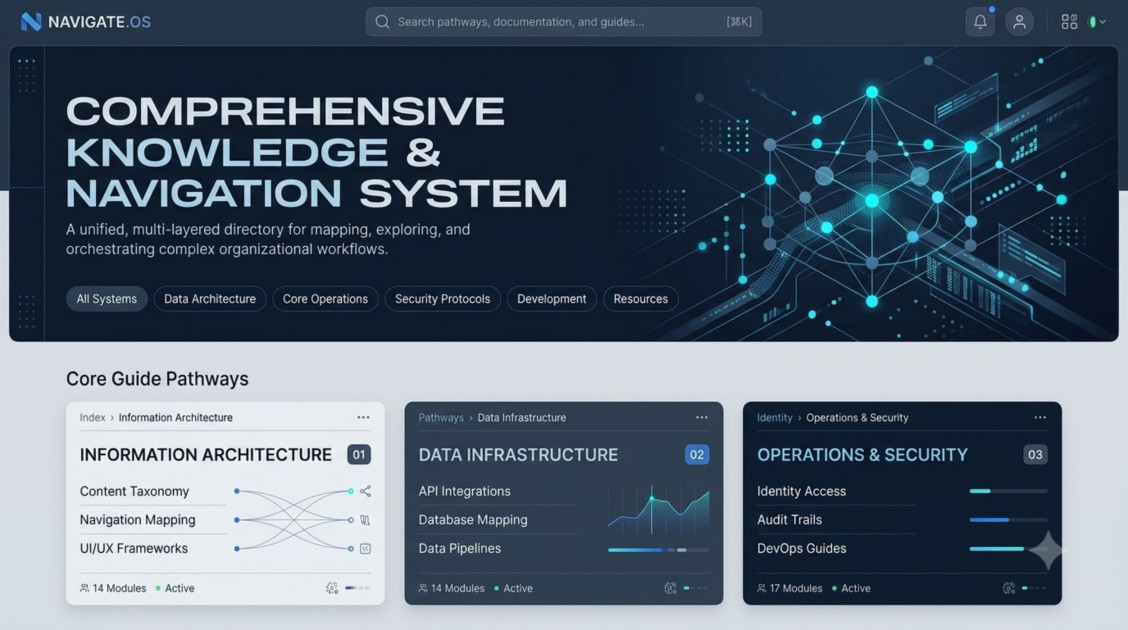Open the Resources filter tab

(x=641, y=299)
